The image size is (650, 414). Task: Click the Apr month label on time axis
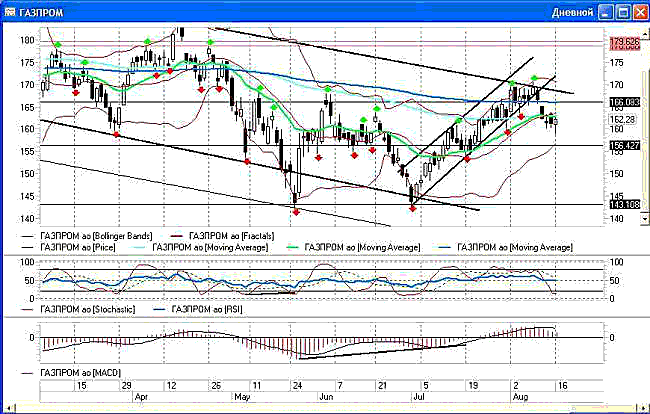tap(142, 397)
